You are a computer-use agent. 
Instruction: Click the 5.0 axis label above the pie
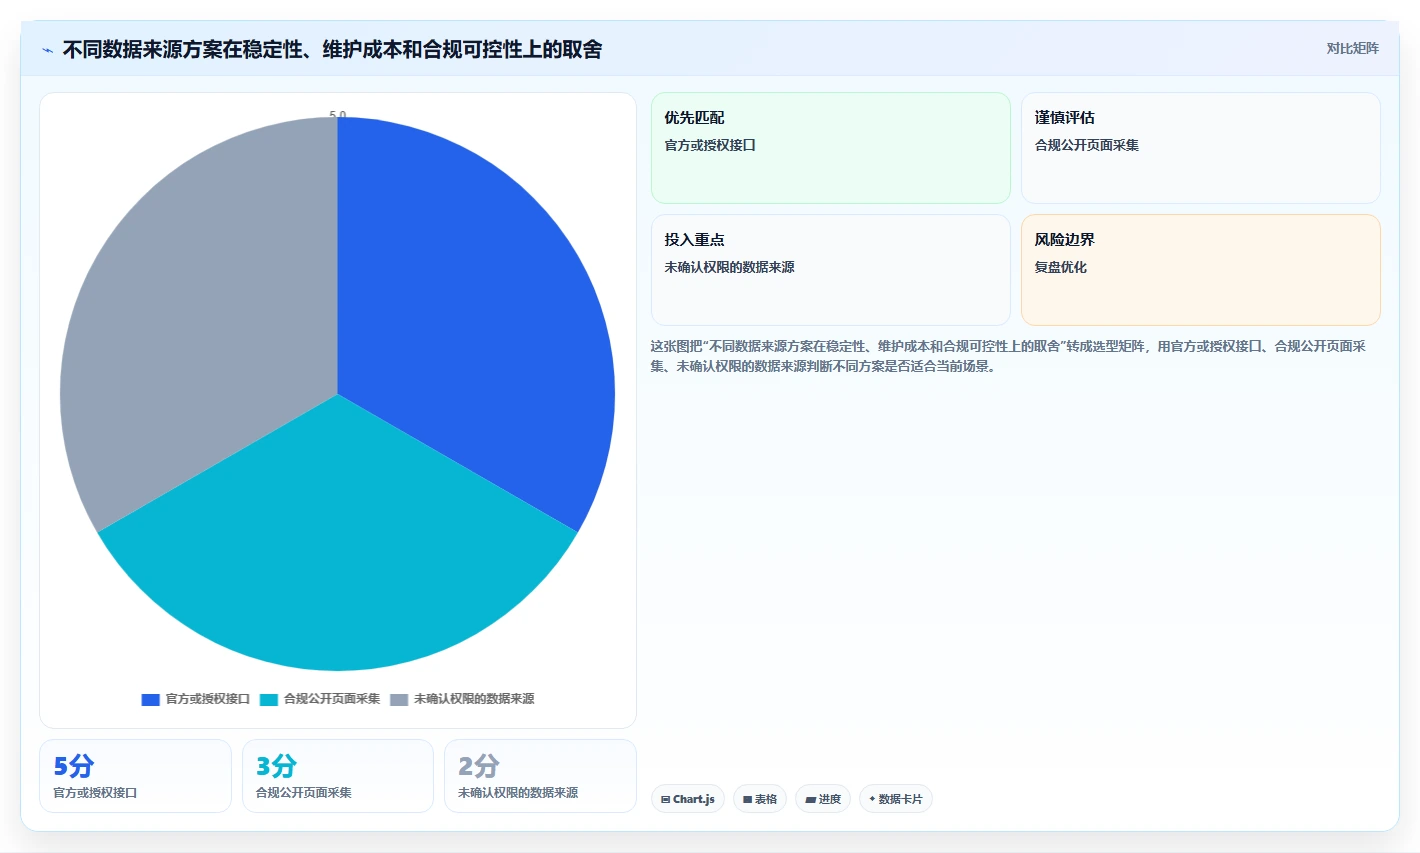[338, 116]
